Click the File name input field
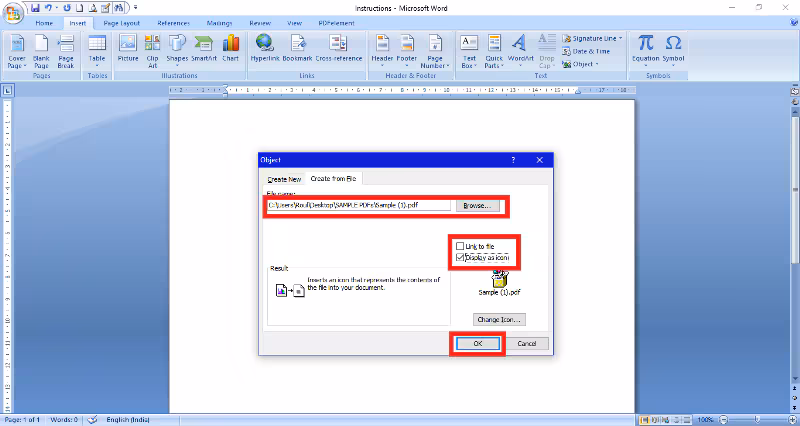Screen dimensions: 800x426 359,206
